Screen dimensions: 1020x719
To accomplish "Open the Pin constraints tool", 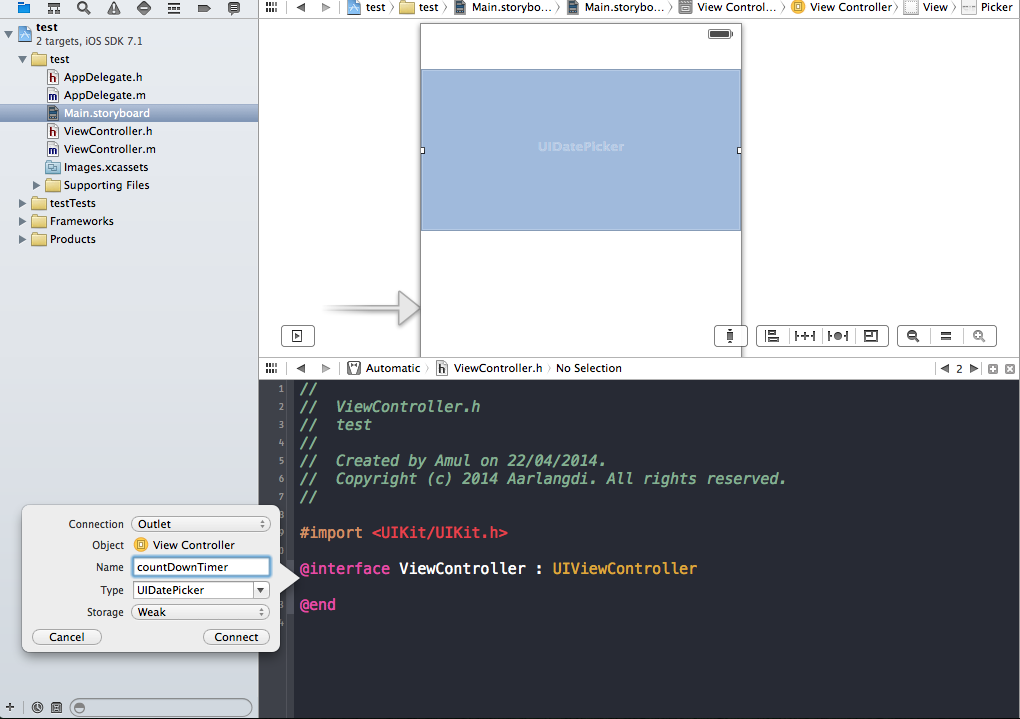I will click(805, 335).
